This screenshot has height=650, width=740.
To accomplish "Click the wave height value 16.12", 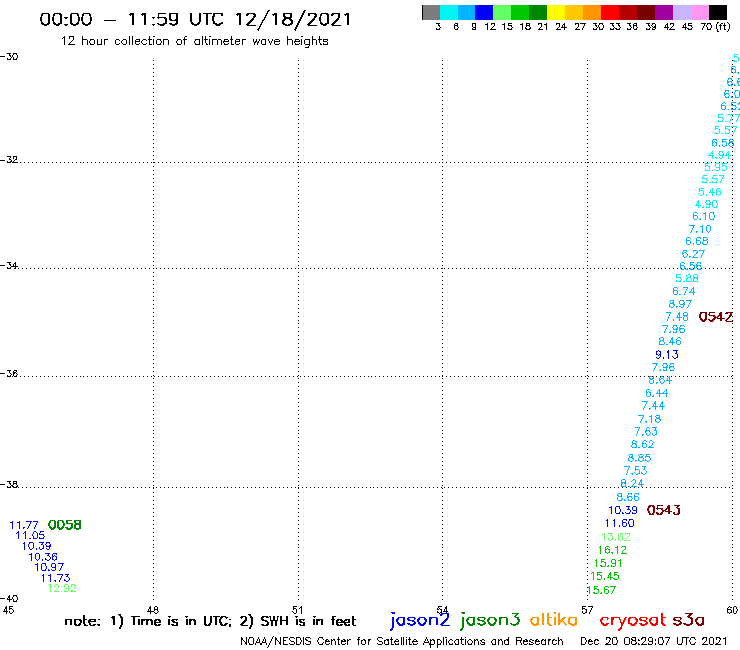I will tap(612, 550).
